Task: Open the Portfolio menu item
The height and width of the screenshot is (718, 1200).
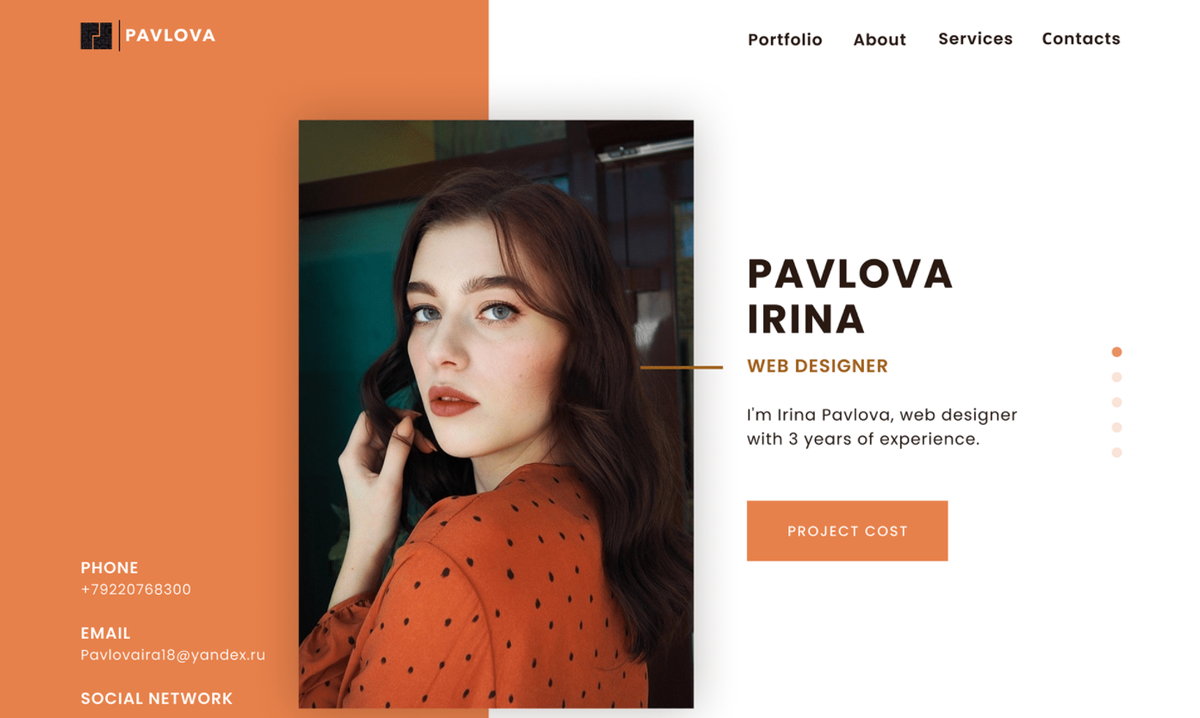Action: tap(785, 39)
